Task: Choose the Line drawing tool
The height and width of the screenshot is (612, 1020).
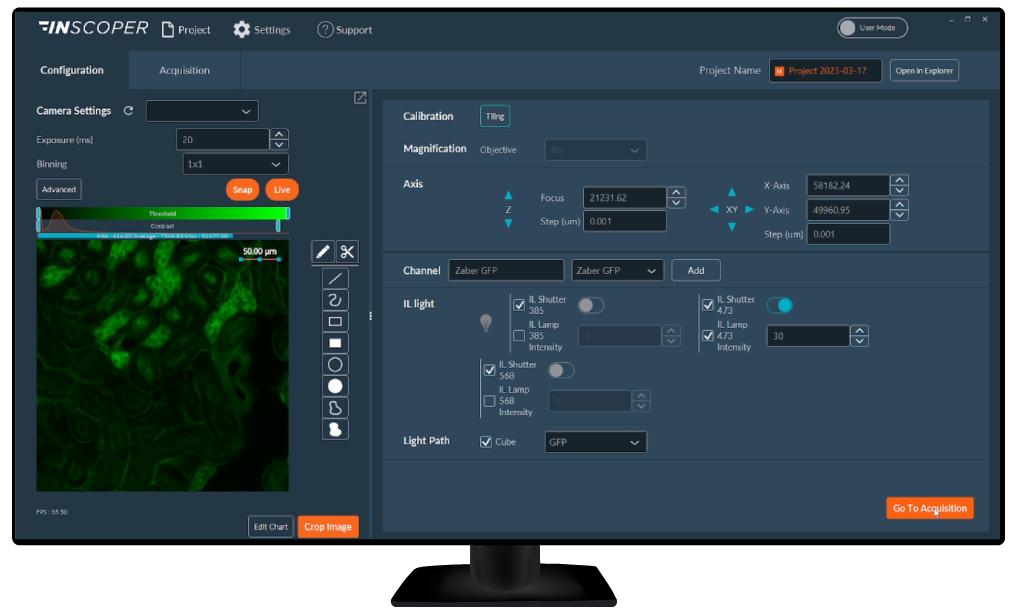Action: (x=335, y=277)
